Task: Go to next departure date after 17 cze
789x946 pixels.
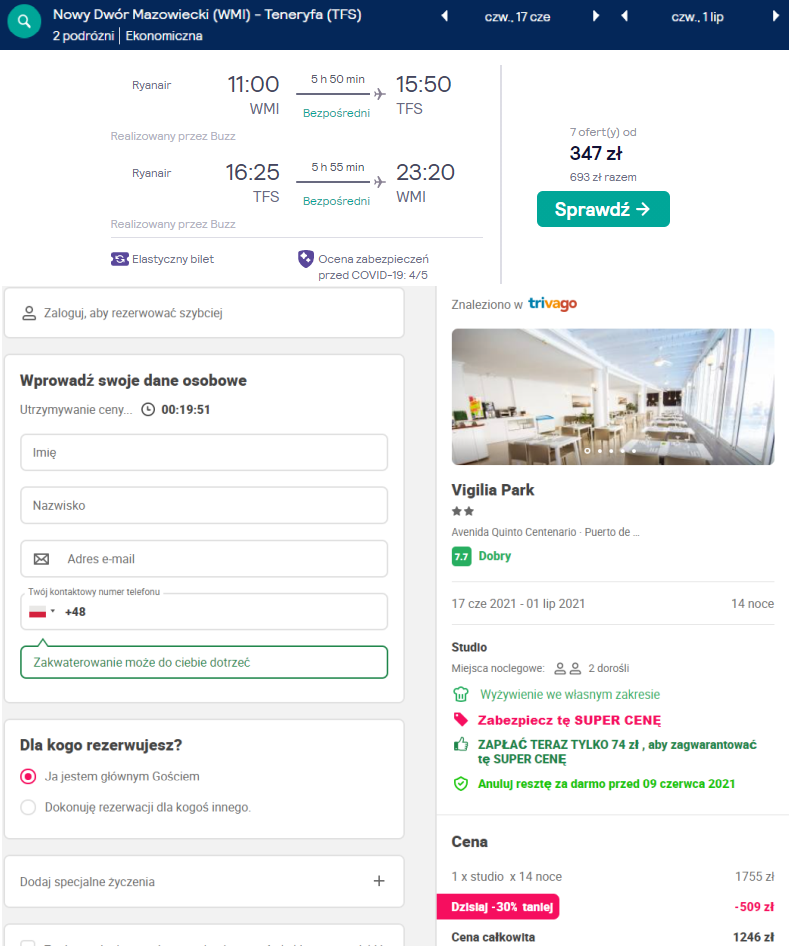Action: (596, 16)
